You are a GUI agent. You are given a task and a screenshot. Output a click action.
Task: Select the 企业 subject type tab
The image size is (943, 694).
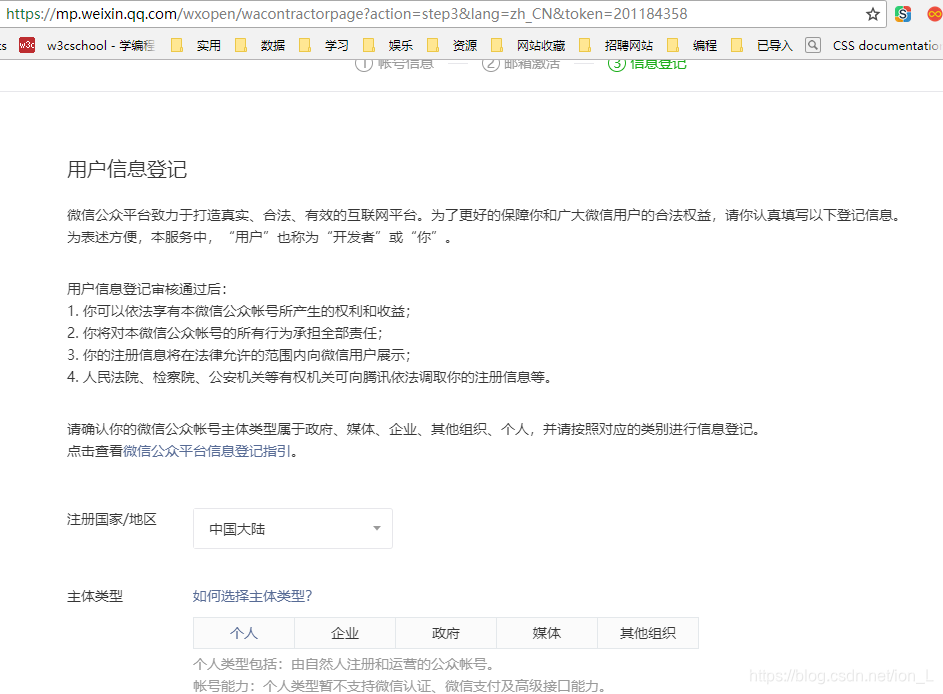point(345,633)
